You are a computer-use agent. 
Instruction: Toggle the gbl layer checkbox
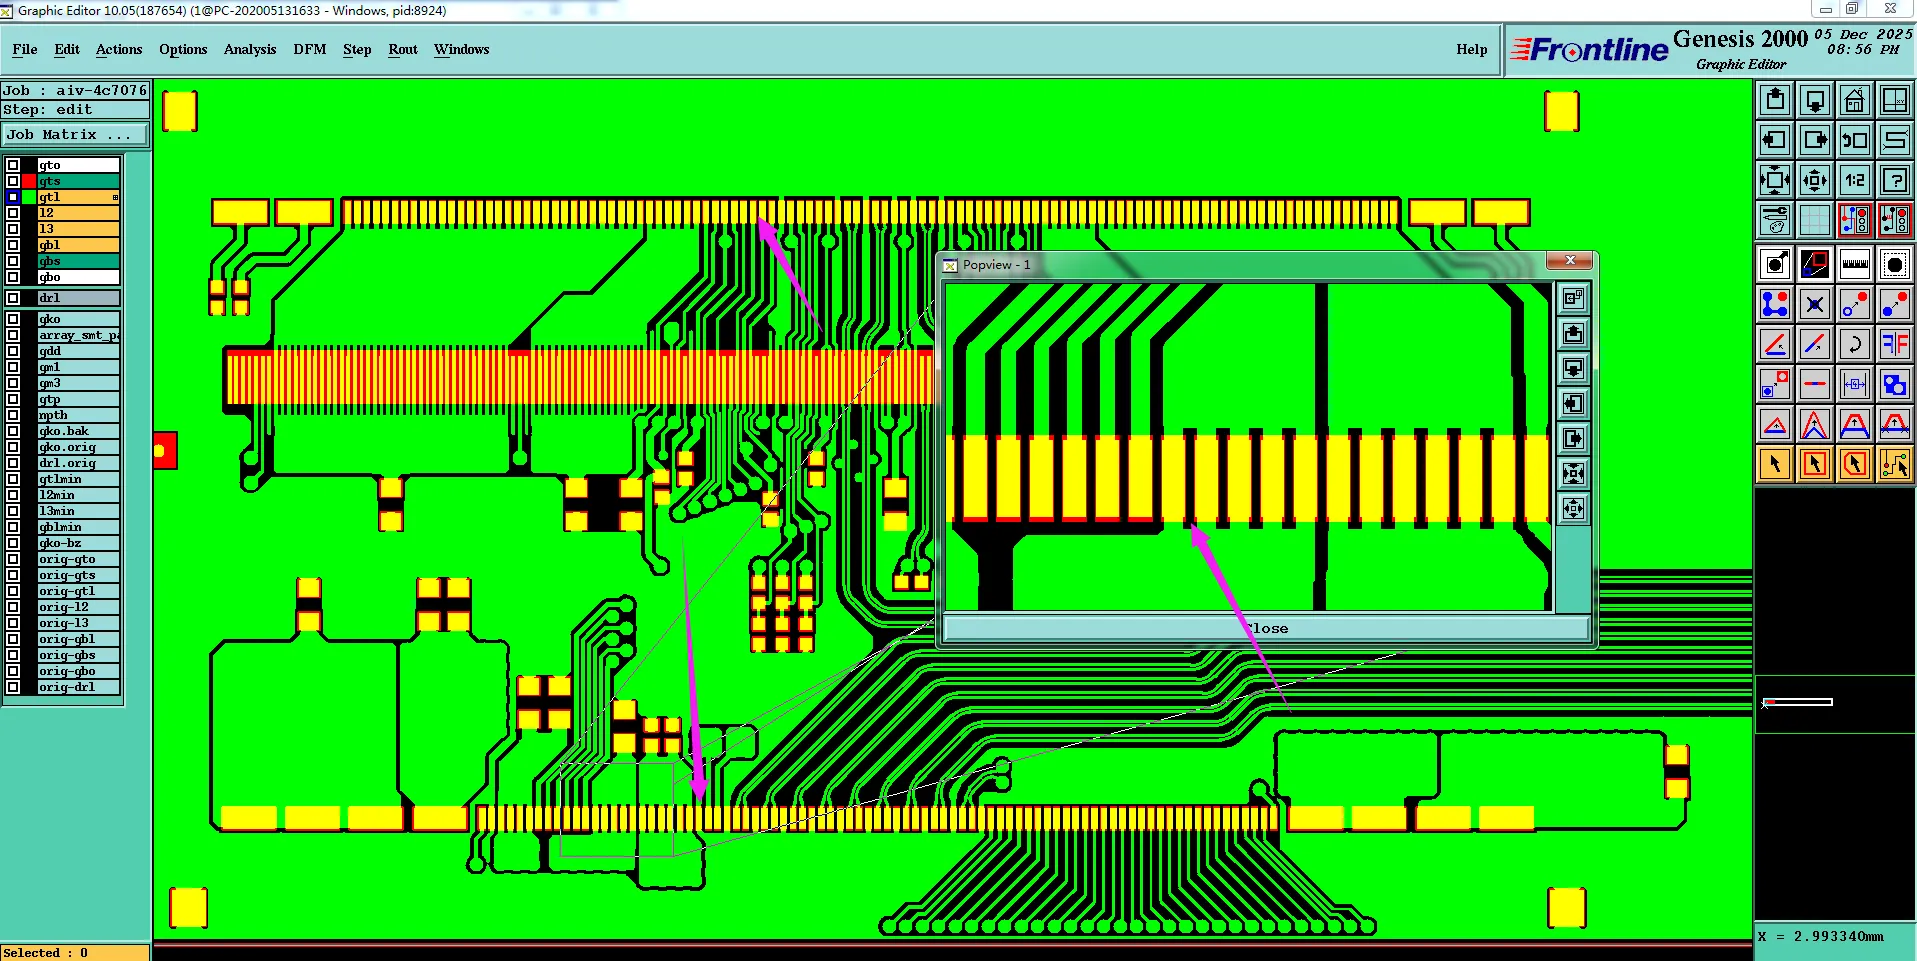click(13, 245)
